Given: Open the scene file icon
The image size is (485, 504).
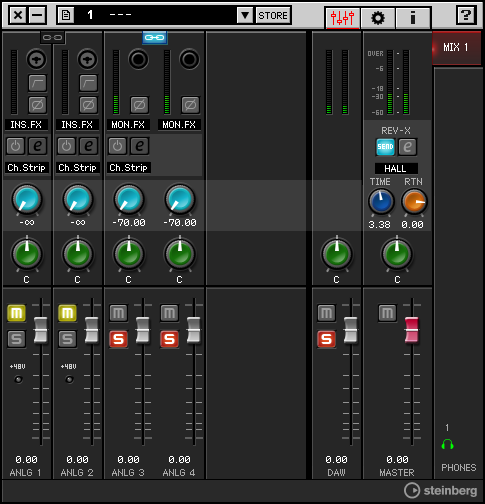Looking at the screenshot, I should click(x=66, y=15).
